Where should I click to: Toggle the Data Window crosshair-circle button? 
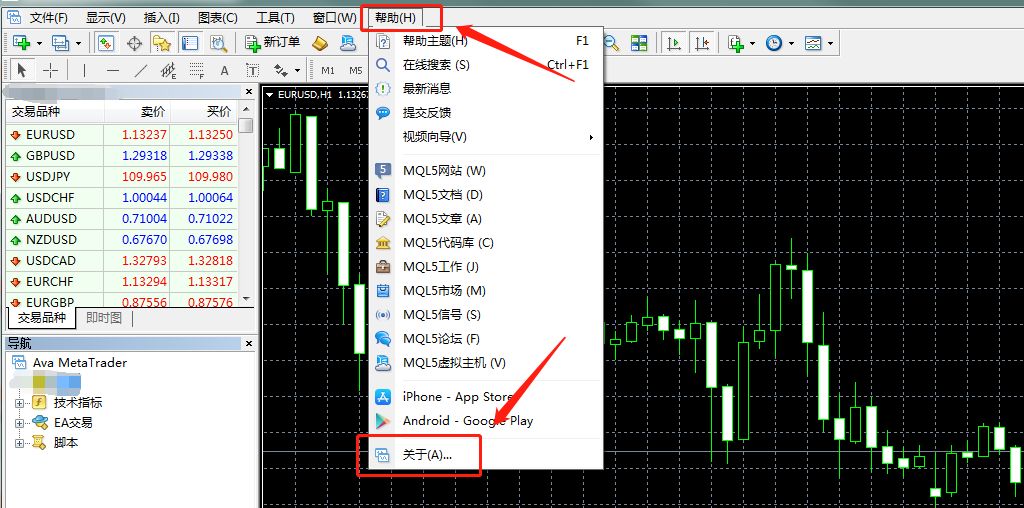pyautogui.click(x=134, y=43)
